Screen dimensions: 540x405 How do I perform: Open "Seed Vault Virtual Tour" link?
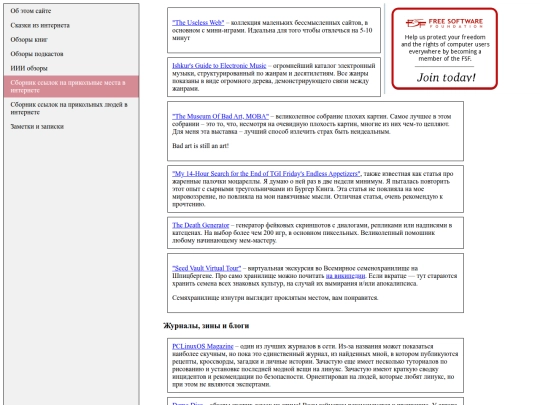tap(207, 268)
